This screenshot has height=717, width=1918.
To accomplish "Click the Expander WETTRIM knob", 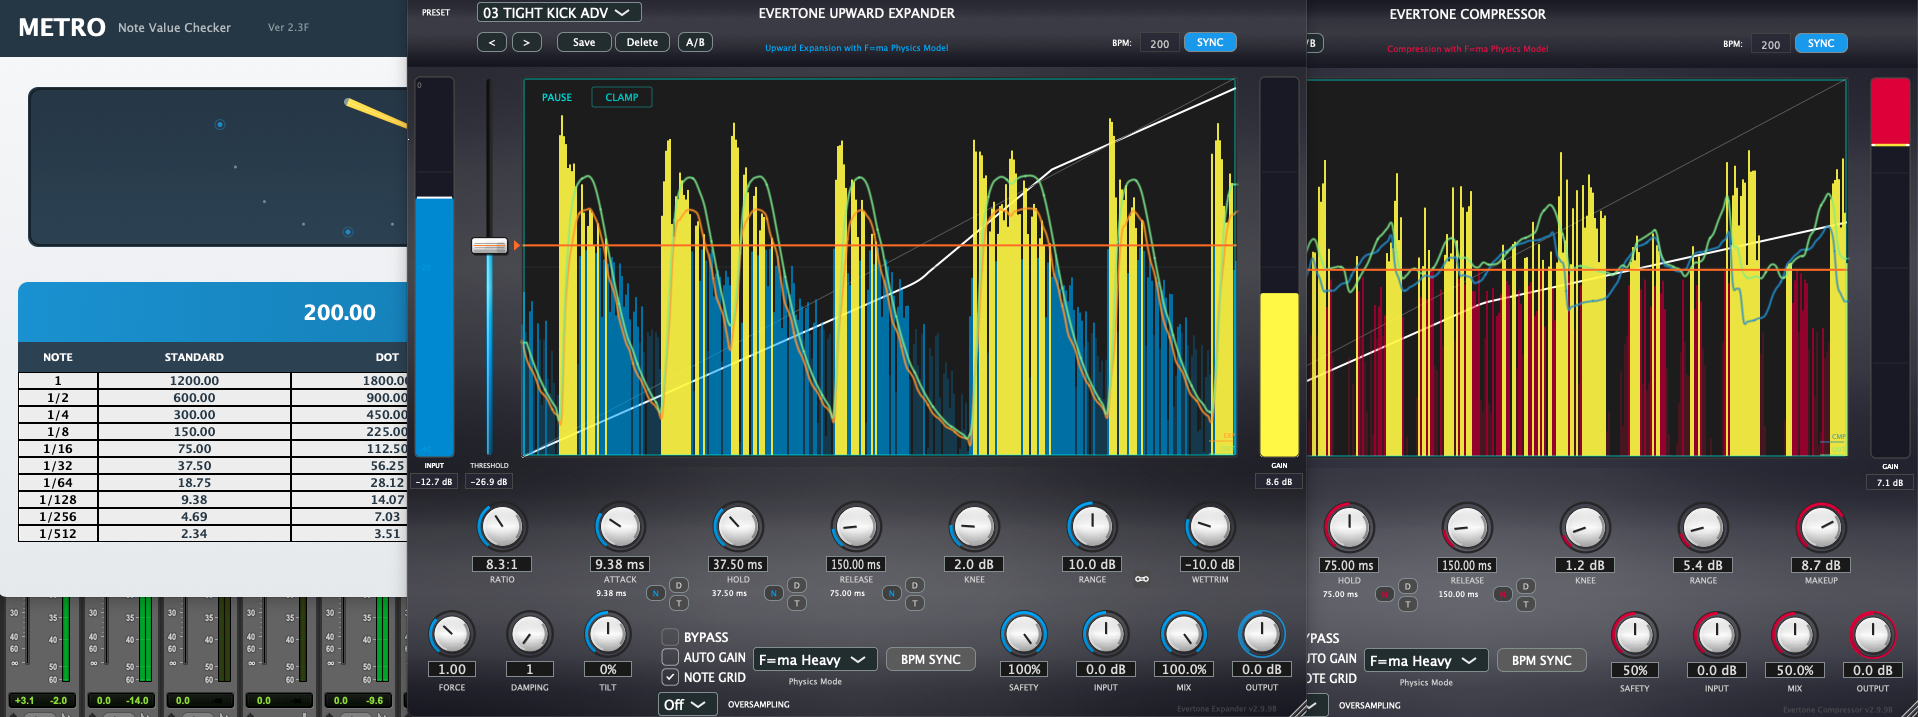I will (1210, 526).
